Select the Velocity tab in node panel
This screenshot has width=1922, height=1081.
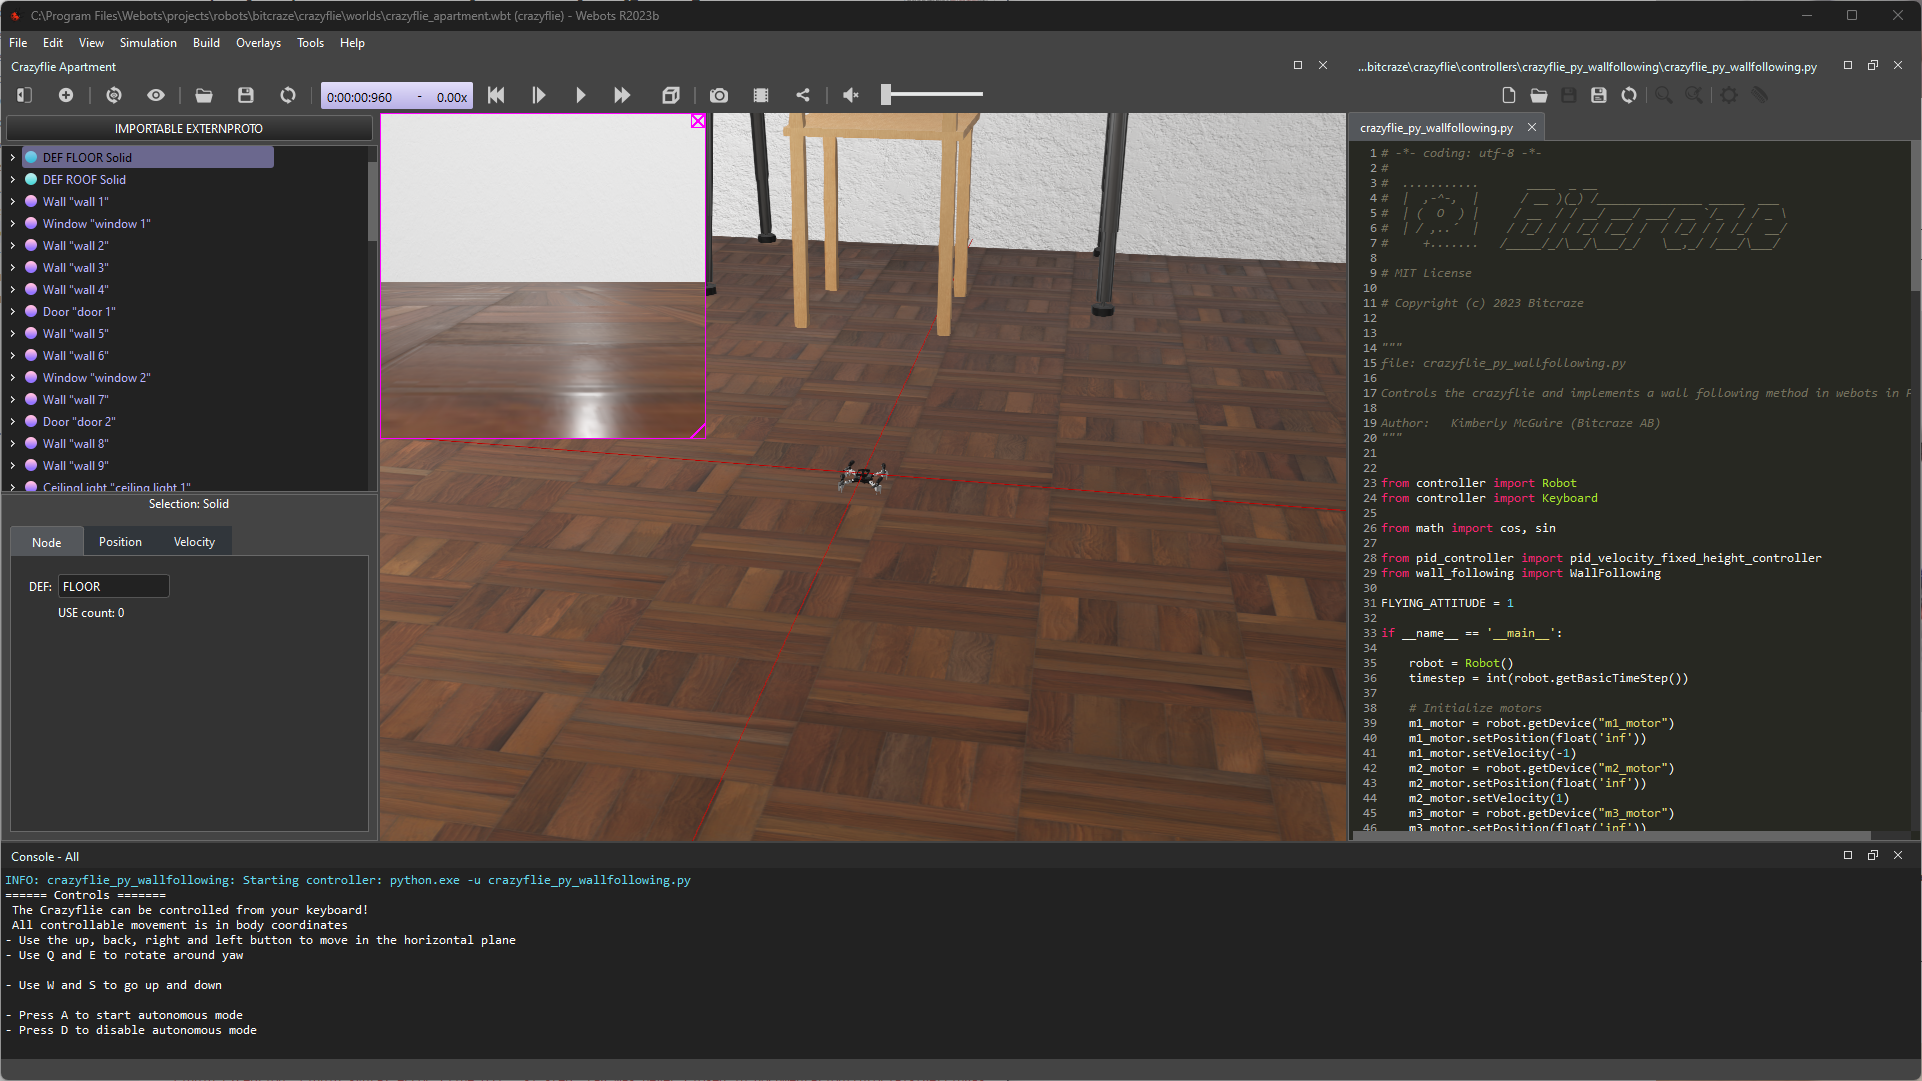[x=195, y=541]
